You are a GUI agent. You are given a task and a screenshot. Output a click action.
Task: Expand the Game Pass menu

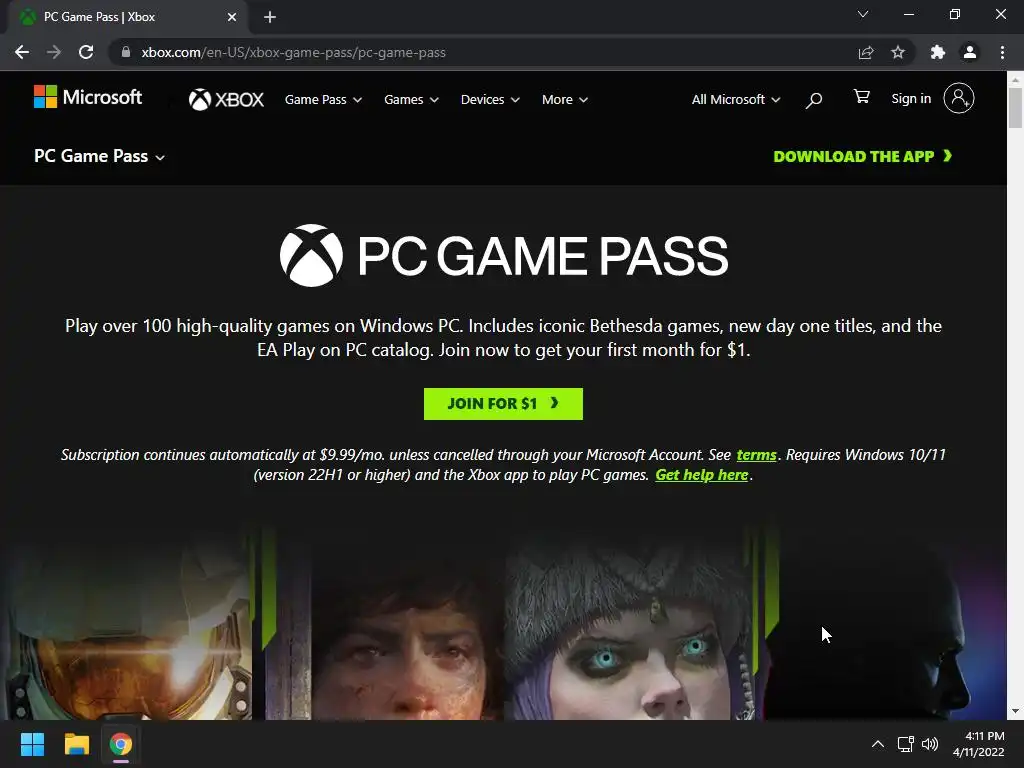click(x=323, y=99)
